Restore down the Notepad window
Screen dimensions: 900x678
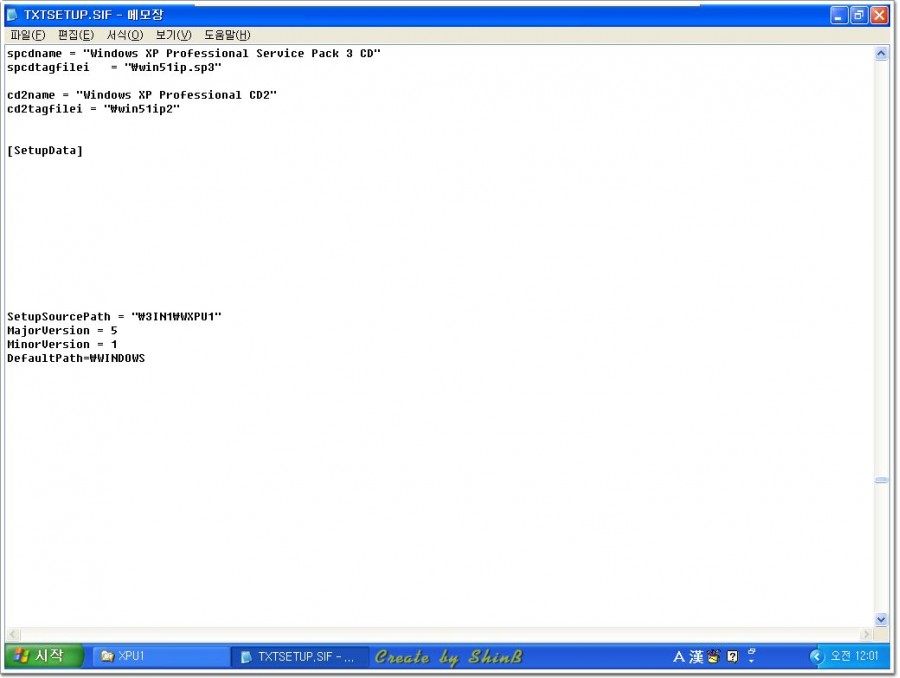859,15
